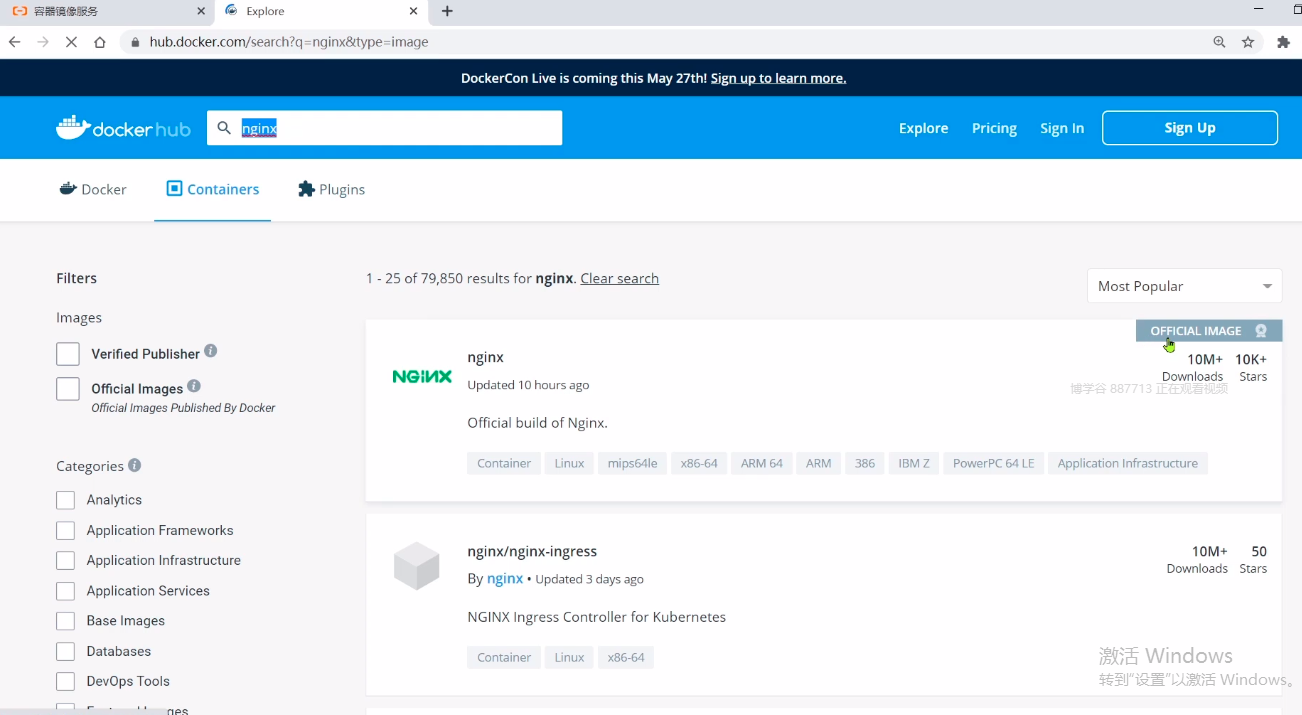Click the browser forward arrow
1302x715 pixels.
43,42
